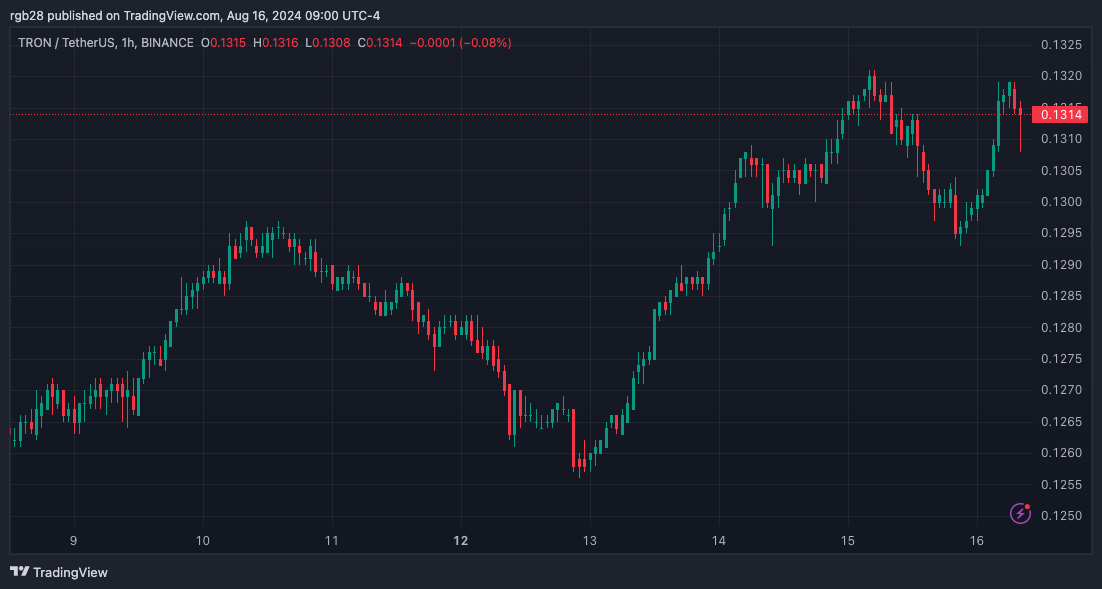Click the TradingView wordmark text
1102x589 pixels.
click(x=70, y=573)
